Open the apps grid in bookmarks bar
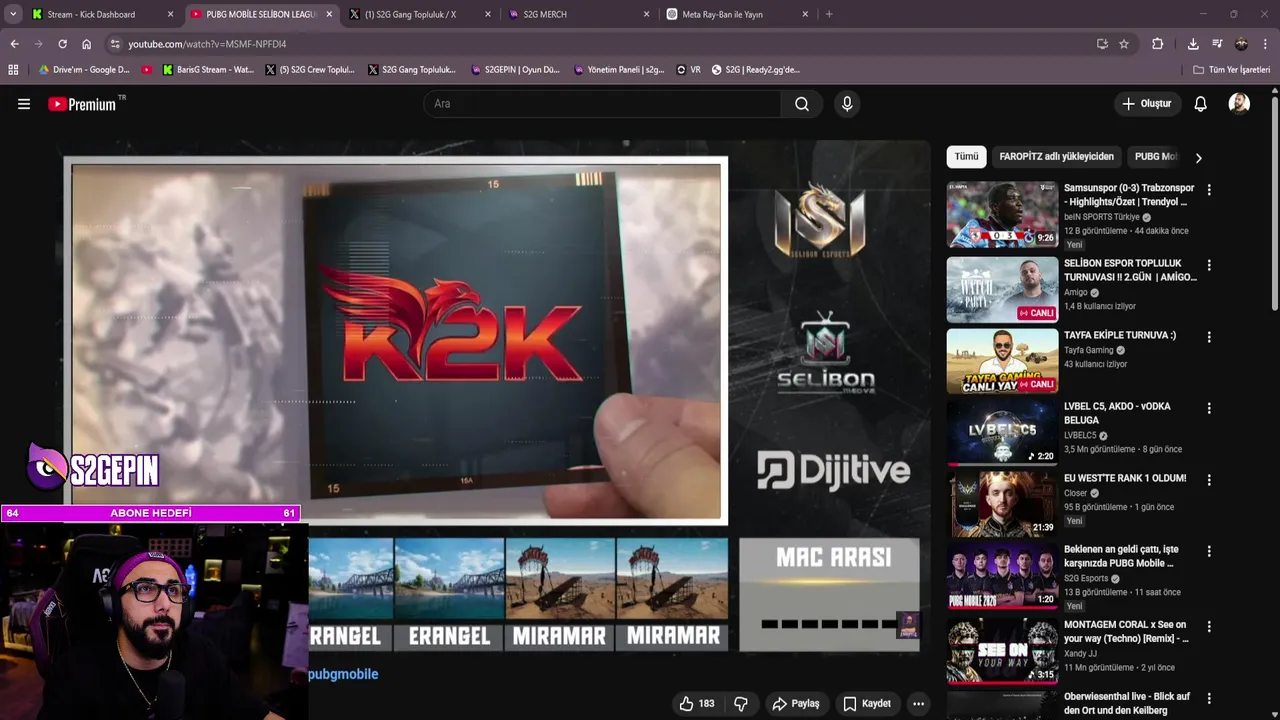The image size is (1280, 720). click(x=13, y=70)
